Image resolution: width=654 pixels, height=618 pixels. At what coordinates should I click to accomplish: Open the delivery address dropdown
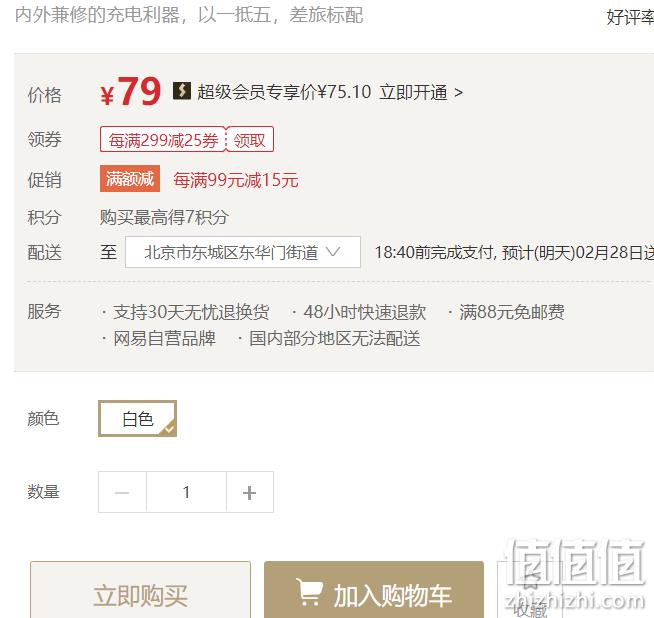243,252
